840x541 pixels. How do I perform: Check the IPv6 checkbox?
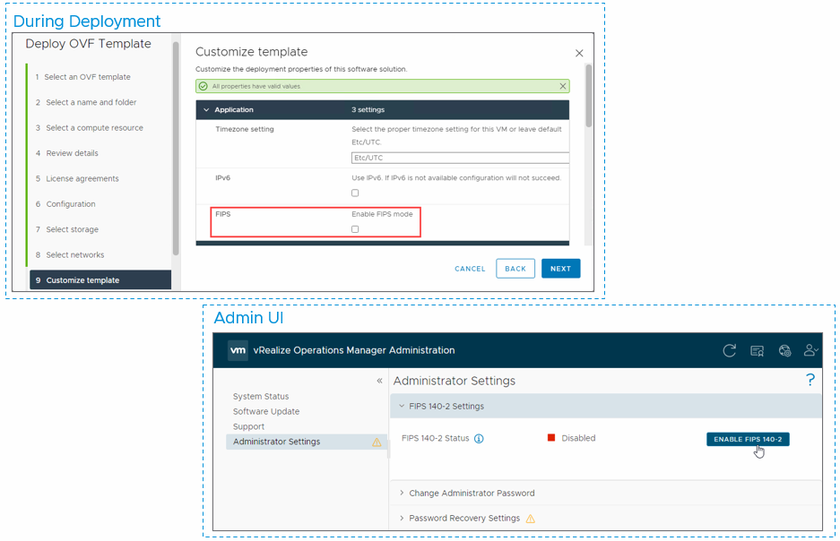[355, 193]
